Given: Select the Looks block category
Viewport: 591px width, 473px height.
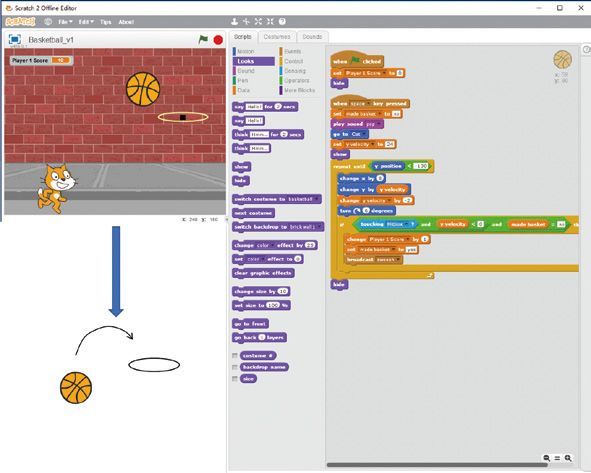Looking at the screenshot, I should 253,61.
